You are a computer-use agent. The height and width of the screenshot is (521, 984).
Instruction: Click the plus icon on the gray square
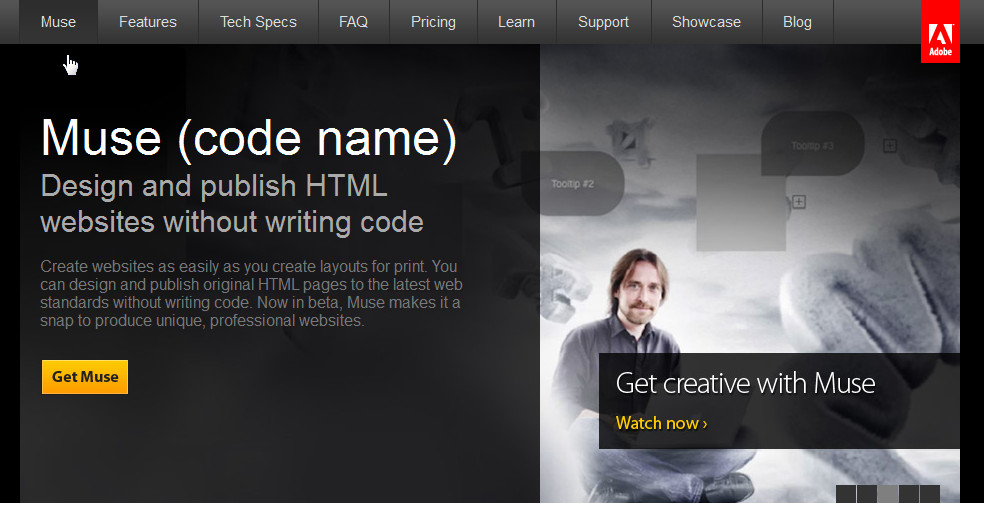click(798, 201)
